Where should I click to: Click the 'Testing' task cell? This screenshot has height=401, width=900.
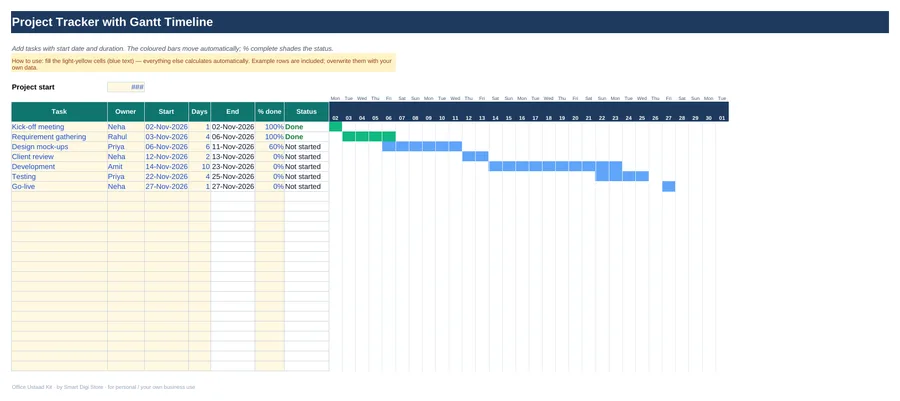point(59,177)
